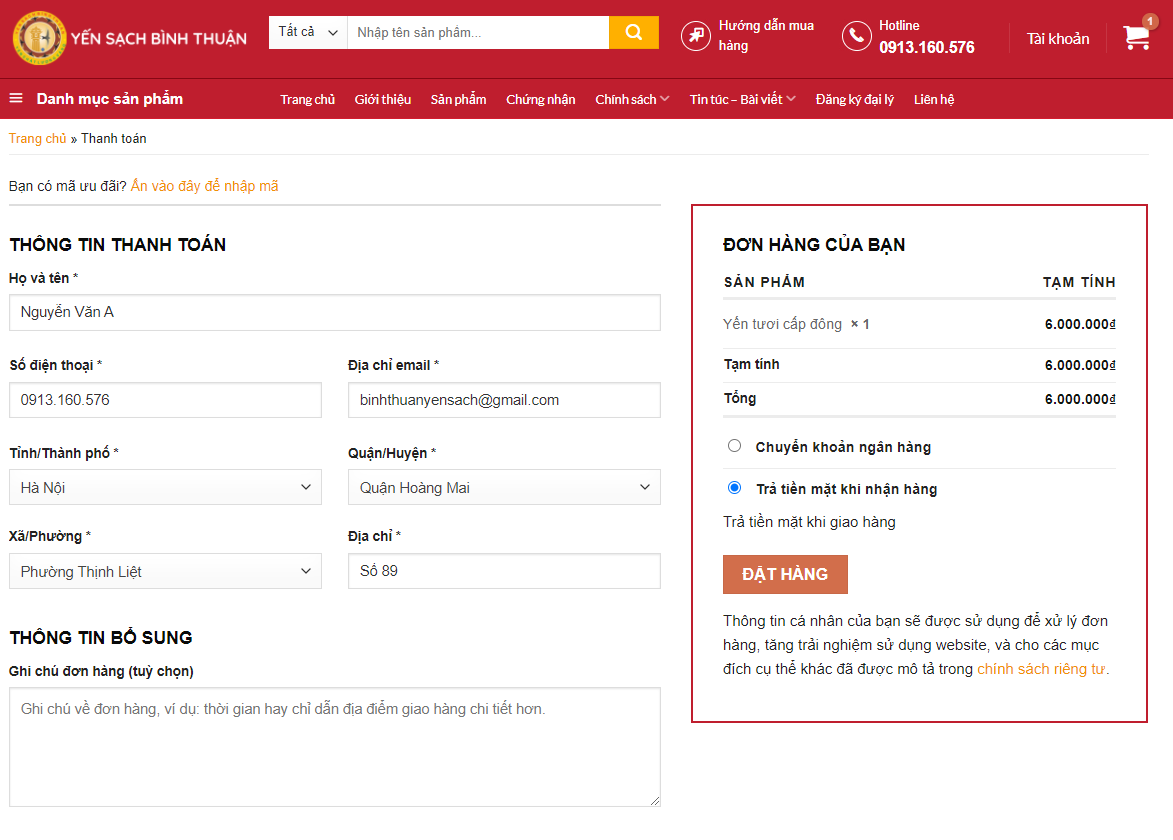Expand the Tin tức – Bài viết menu

point(742,99)
